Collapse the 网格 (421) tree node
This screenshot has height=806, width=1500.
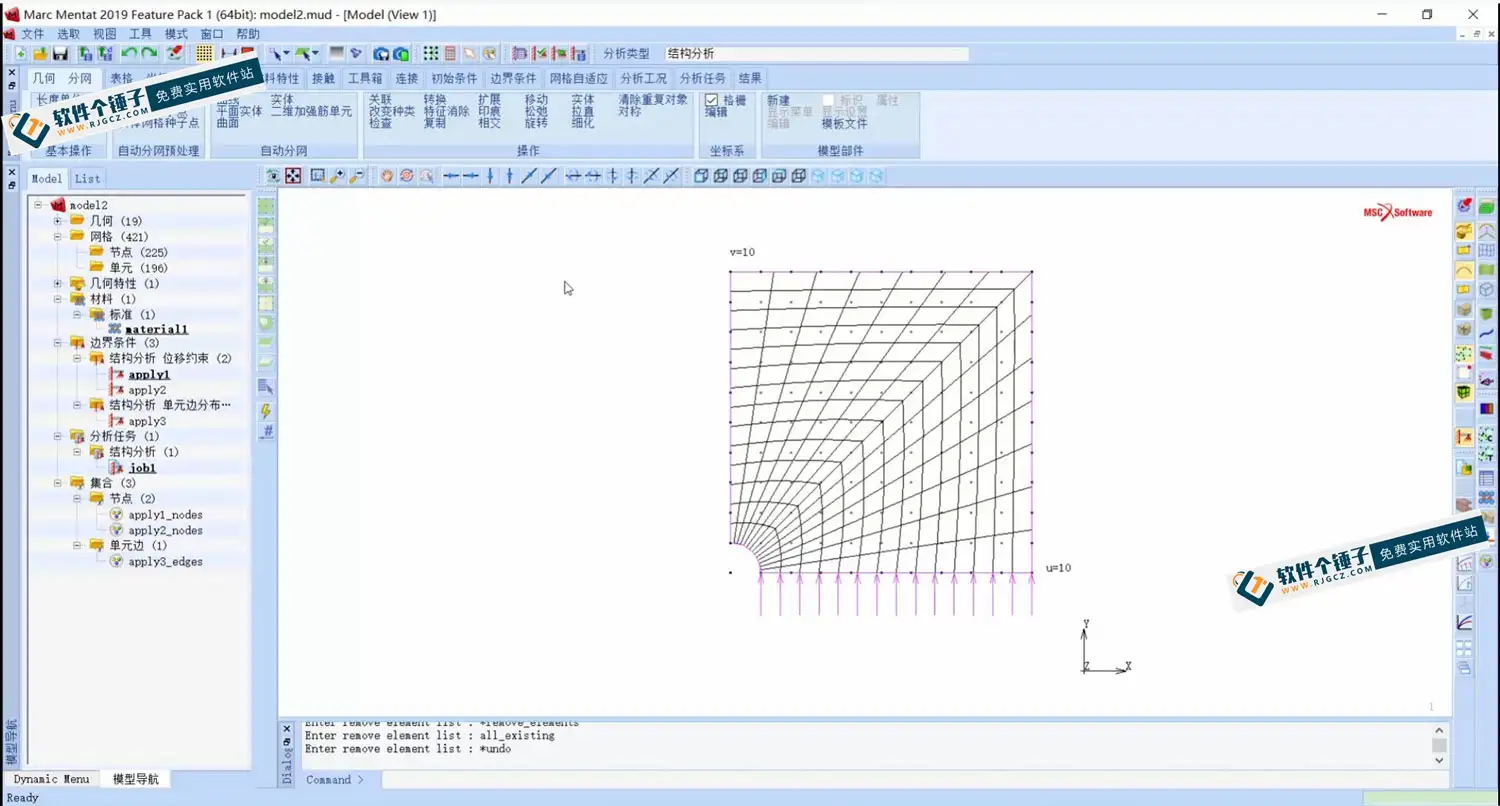coord(58,236)
